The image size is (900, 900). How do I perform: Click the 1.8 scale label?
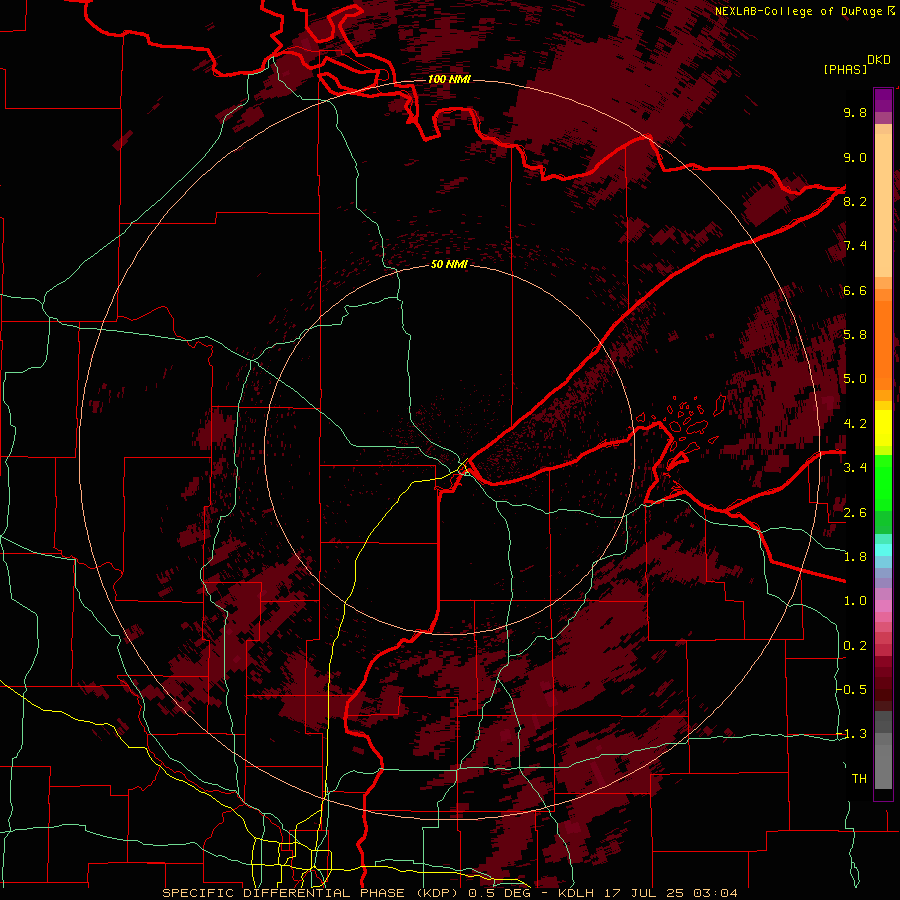(x=855, y=557)
